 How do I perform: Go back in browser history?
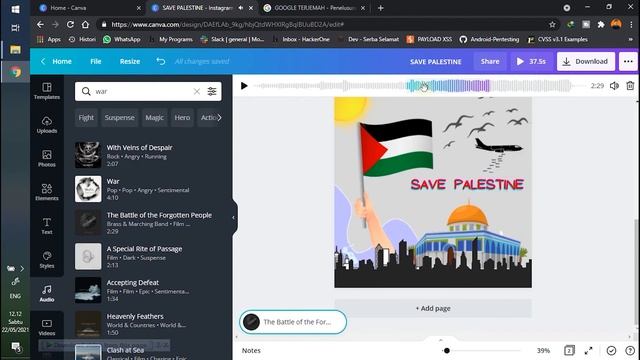pyautogui.click(x=40, y=24)
